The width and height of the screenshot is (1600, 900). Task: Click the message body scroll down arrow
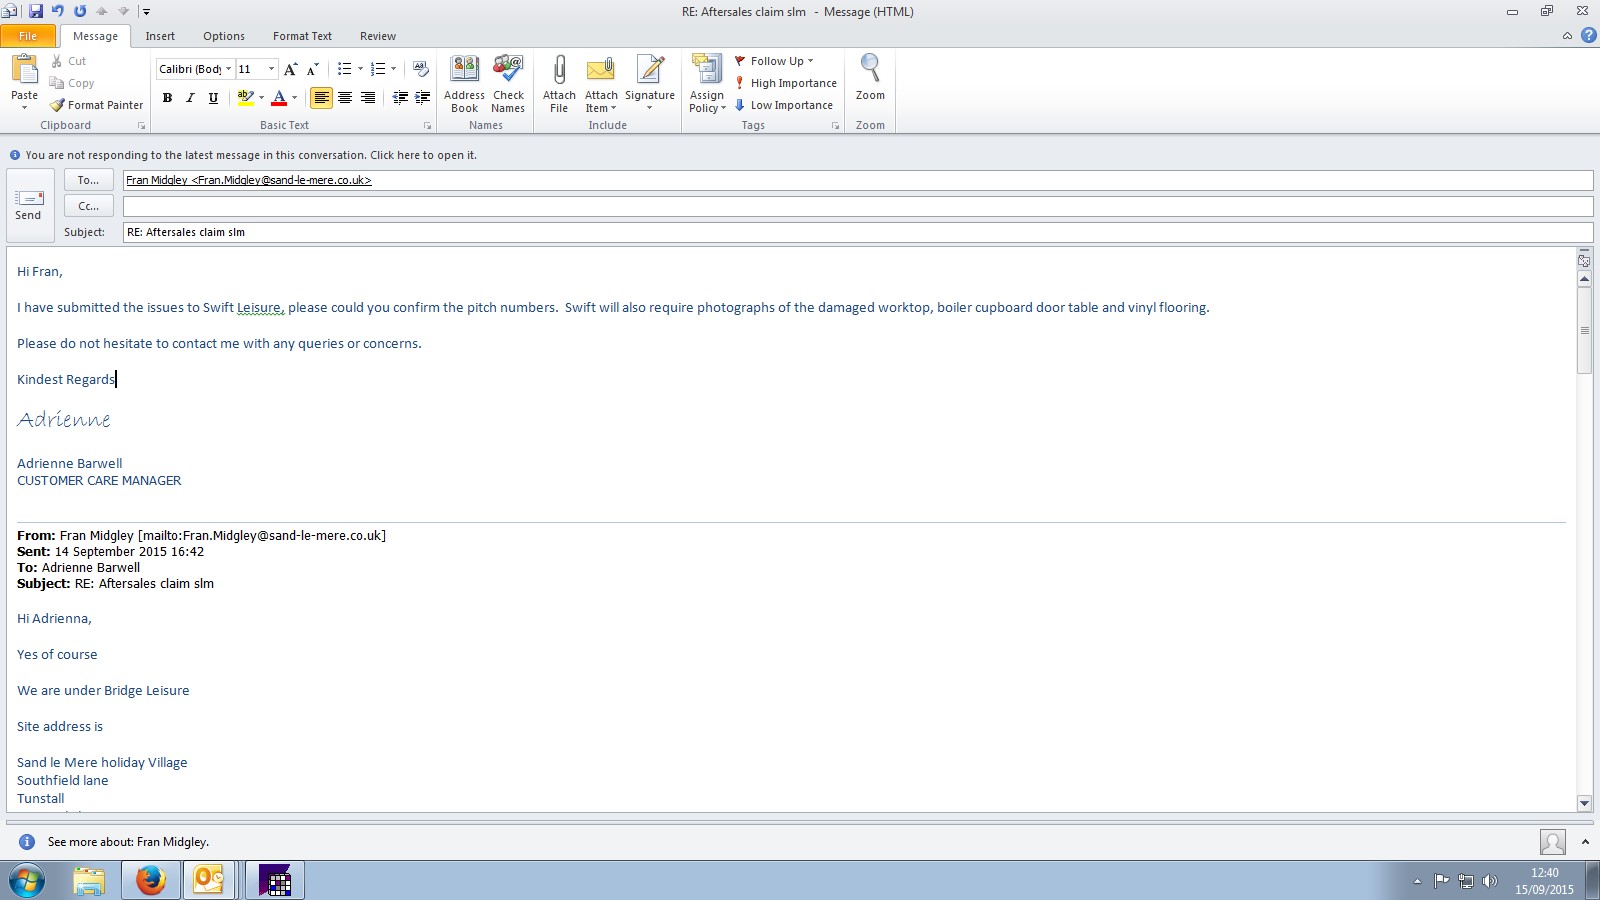click(x=1584, y=803)
